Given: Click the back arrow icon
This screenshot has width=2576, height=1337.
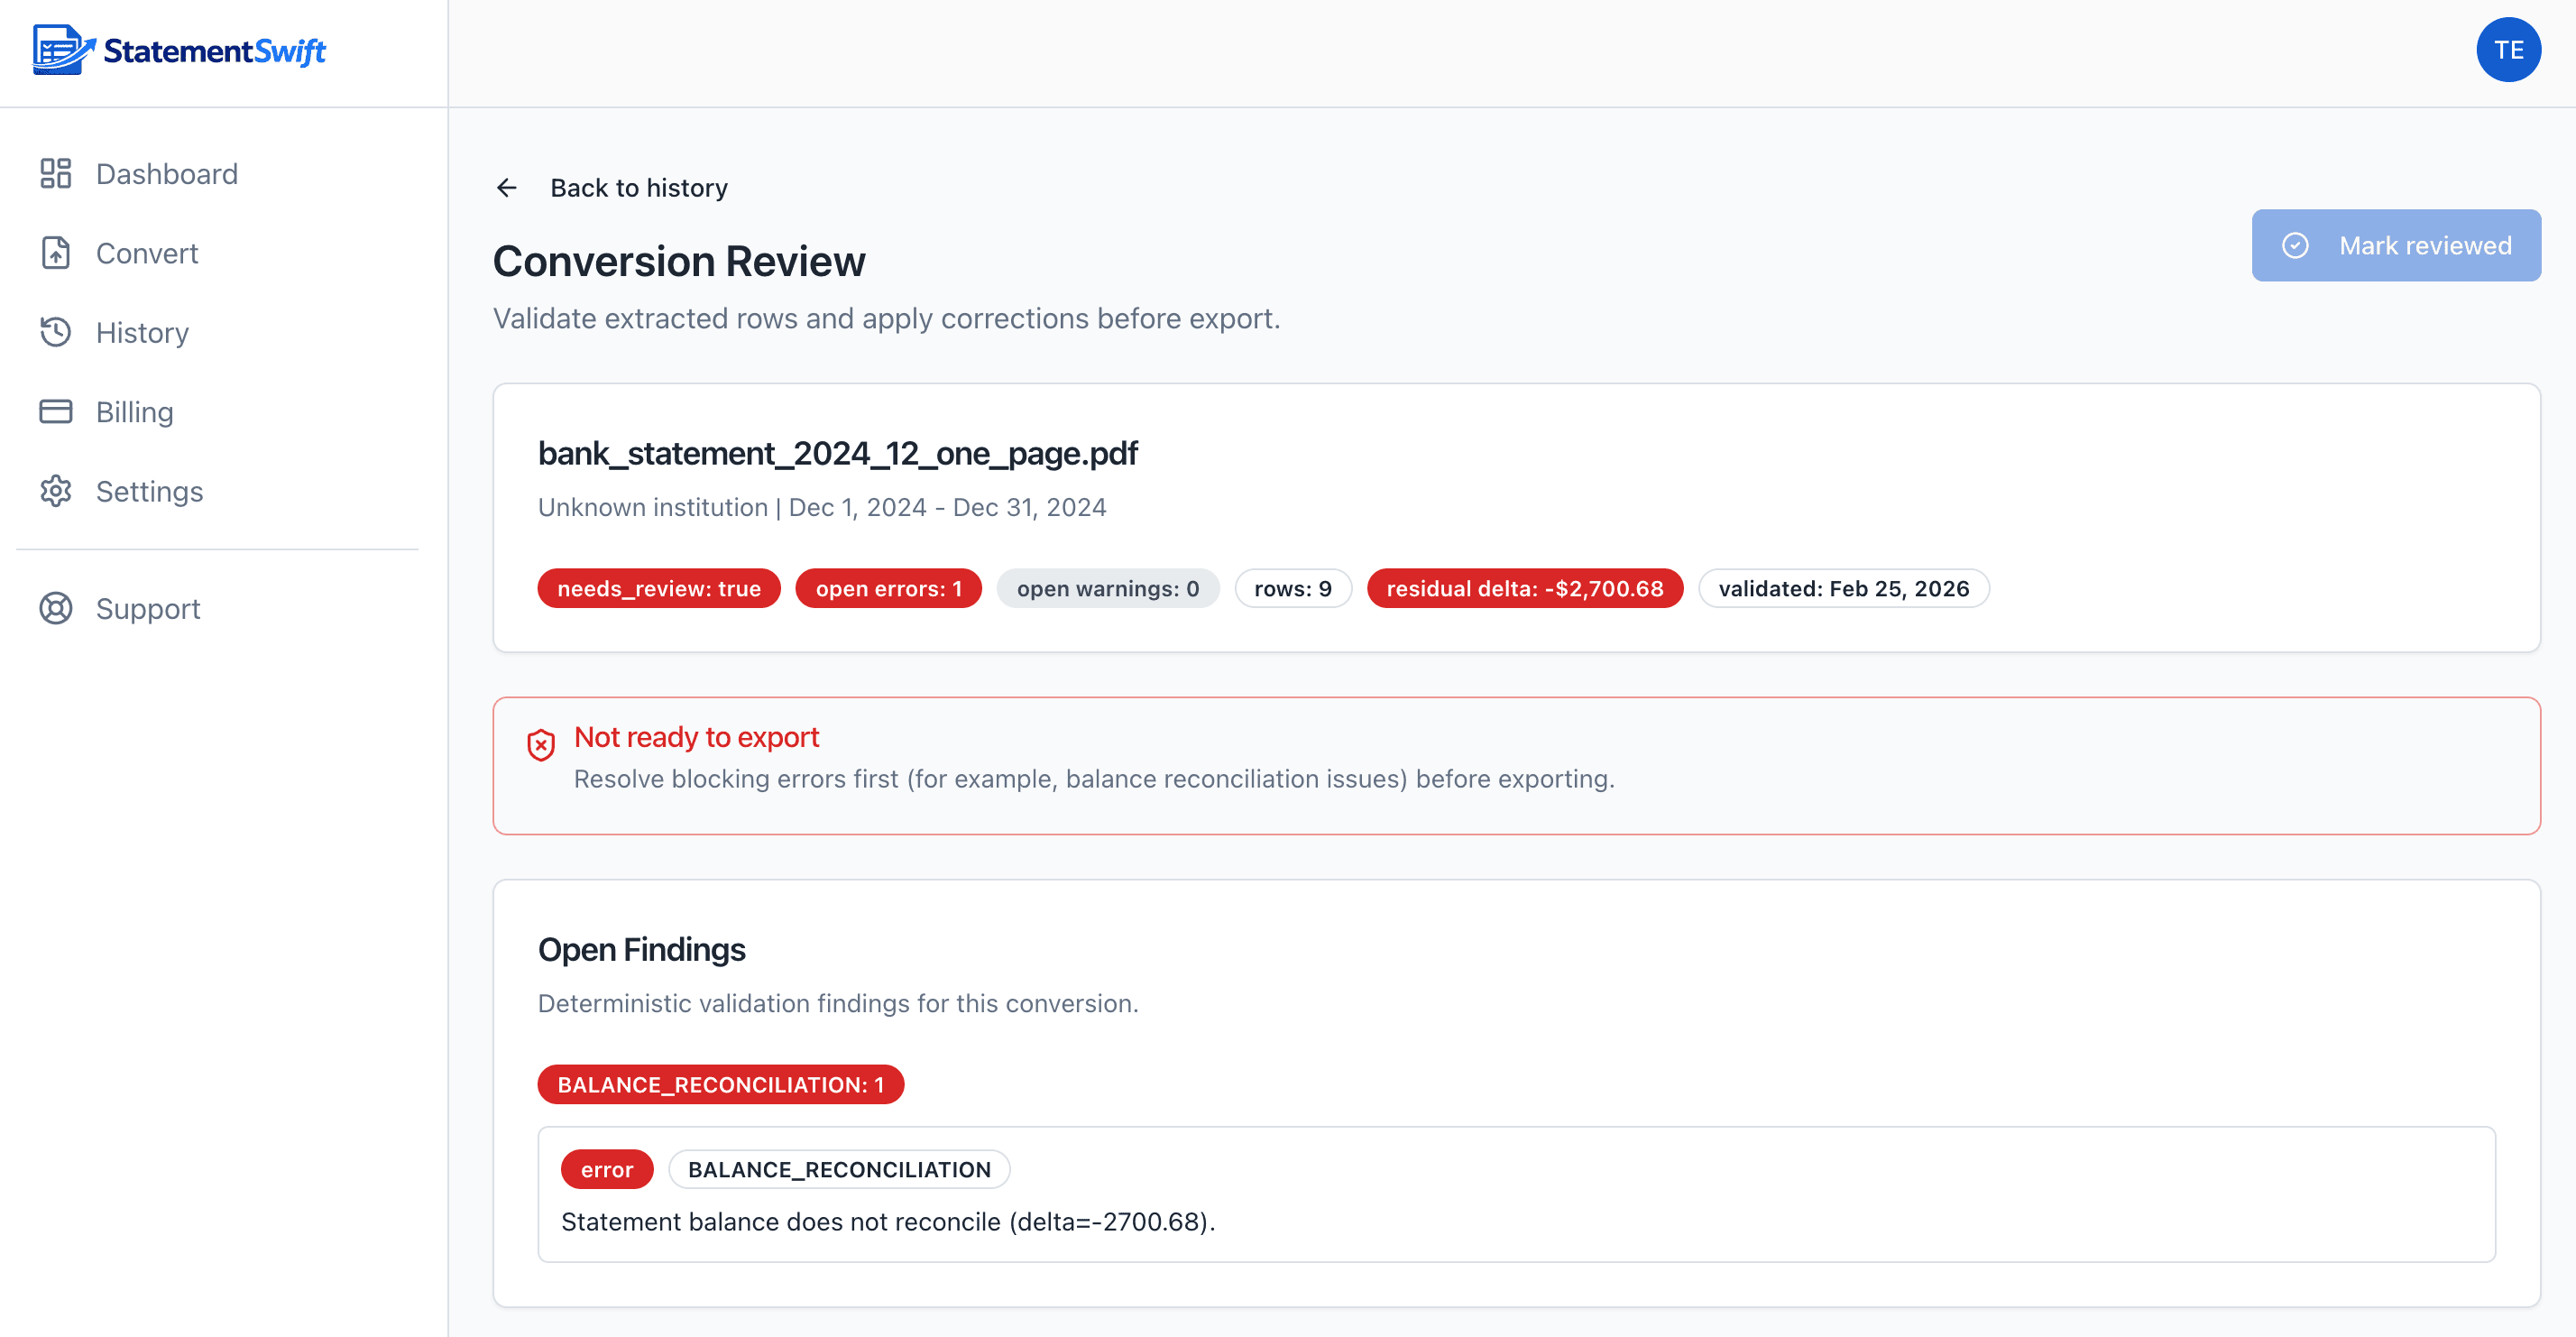Looking at the screenshot, I should [508, 187].
